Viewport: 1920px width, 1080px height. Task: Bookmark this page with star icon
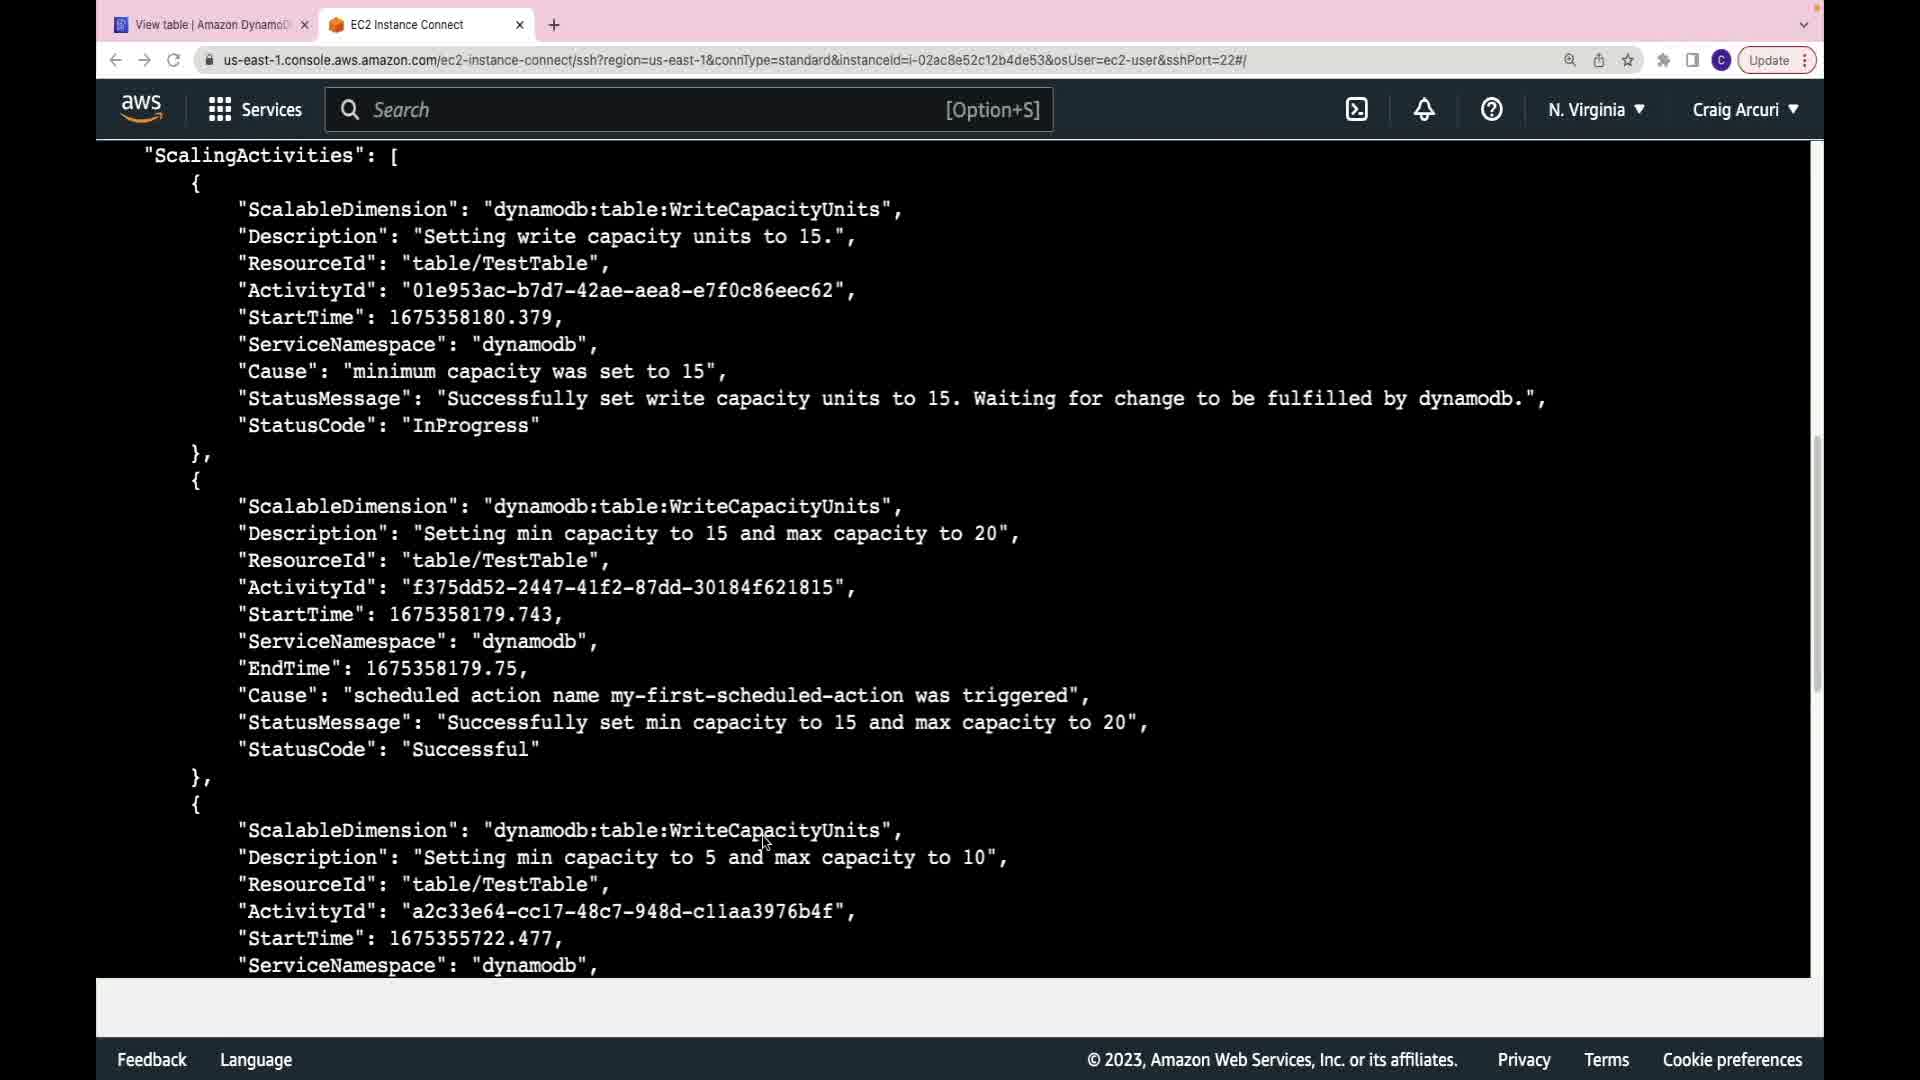[x=1628, y=60]
